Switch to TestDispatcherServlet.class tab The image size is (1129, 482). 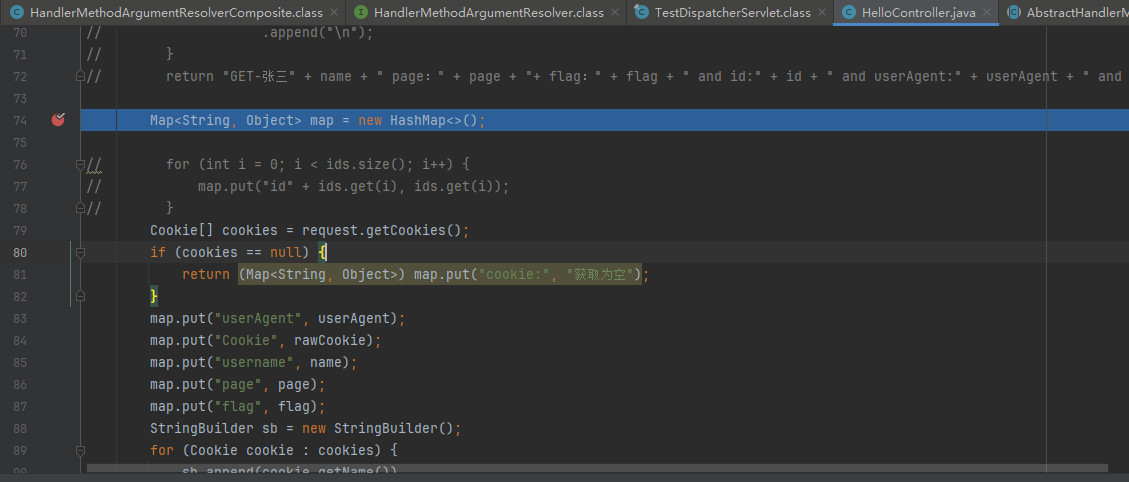[x=733, y=12]
